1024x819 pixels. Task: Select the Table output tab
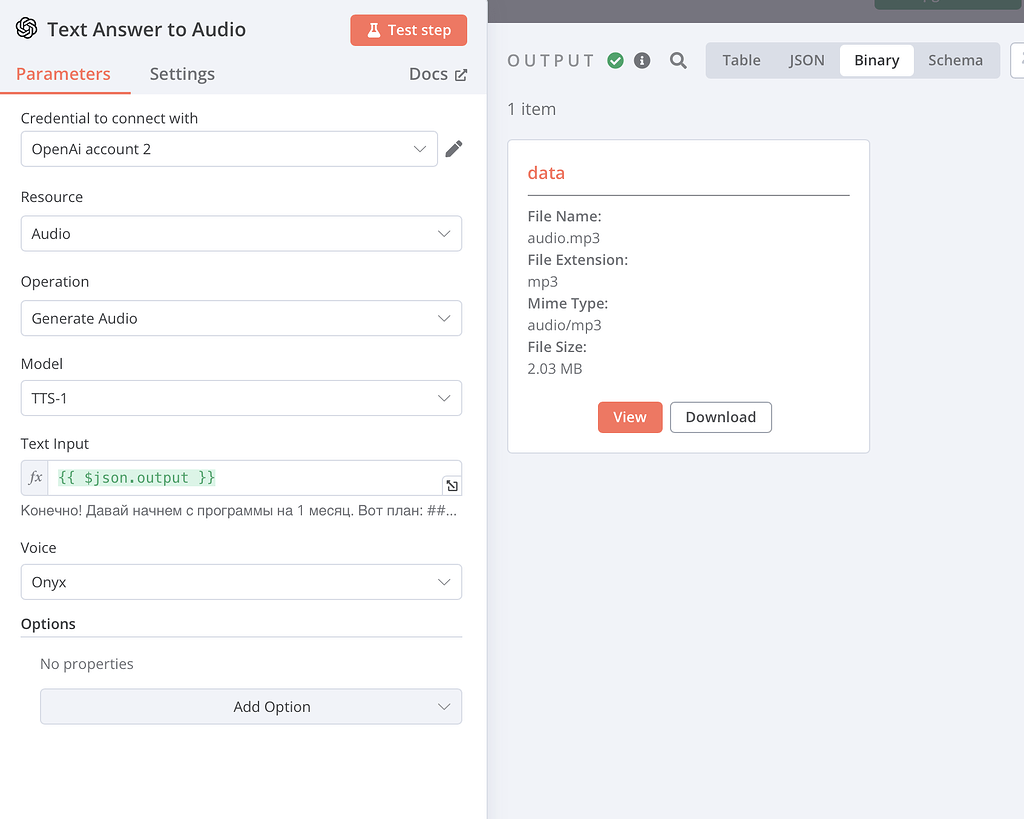741,60
